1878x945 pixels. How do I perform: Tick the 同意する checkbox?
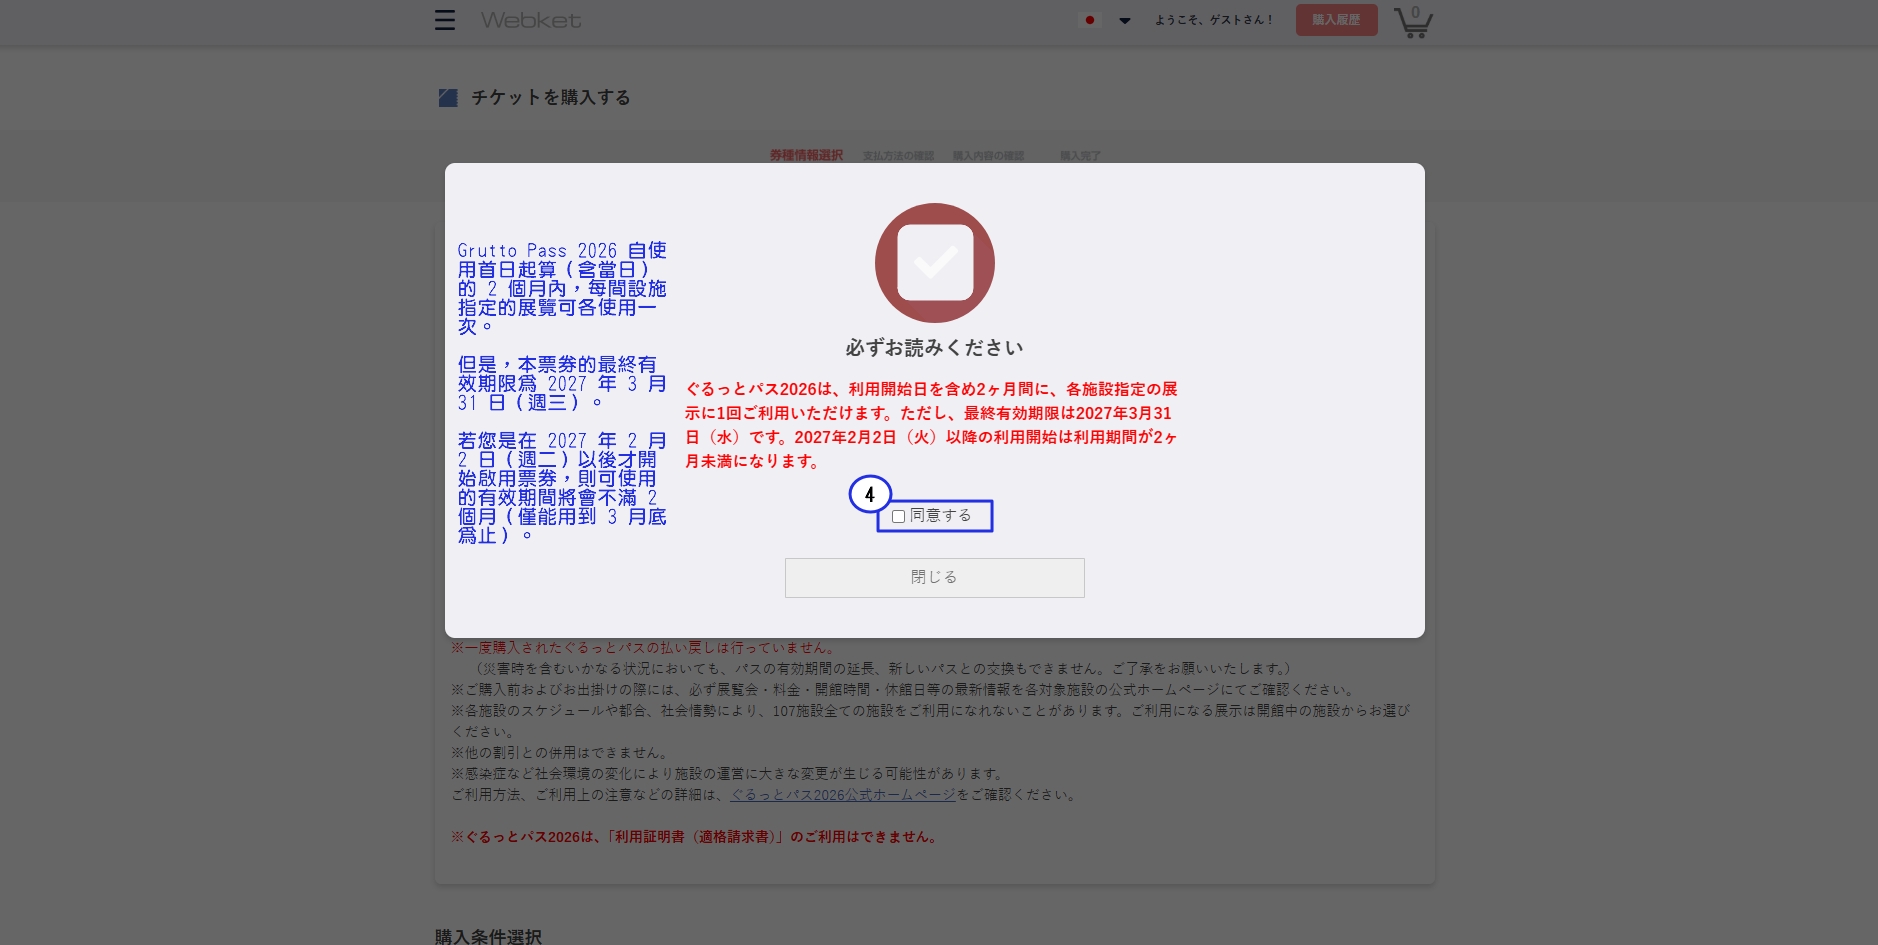(899, 516)
